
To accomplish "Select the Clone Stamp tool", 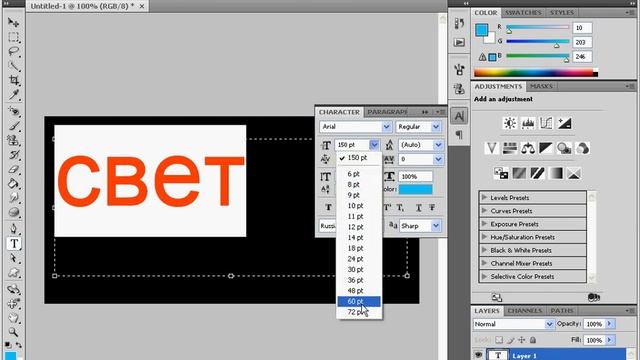I will pyautogui.click(x=13, y=140).
